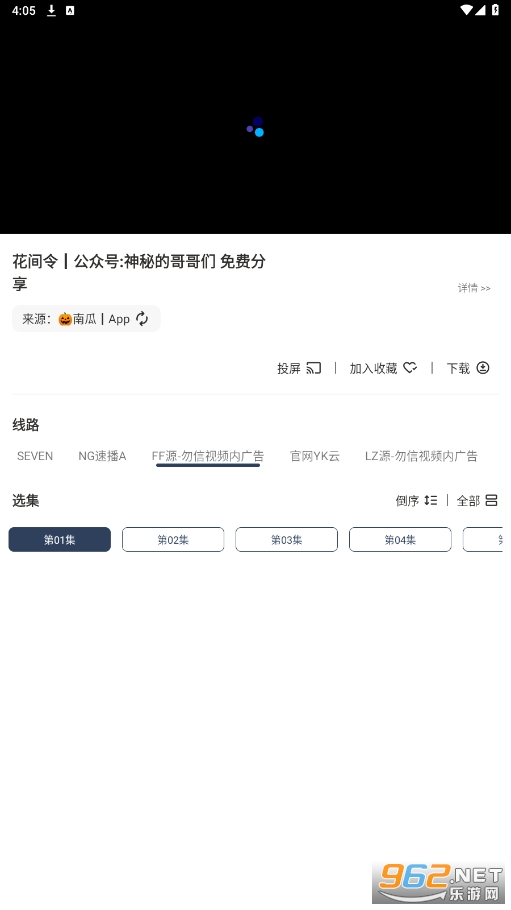Viewport: 511px width, 910px height.
Task: Tap the all episodes grid icon
Action: point(491,500)
